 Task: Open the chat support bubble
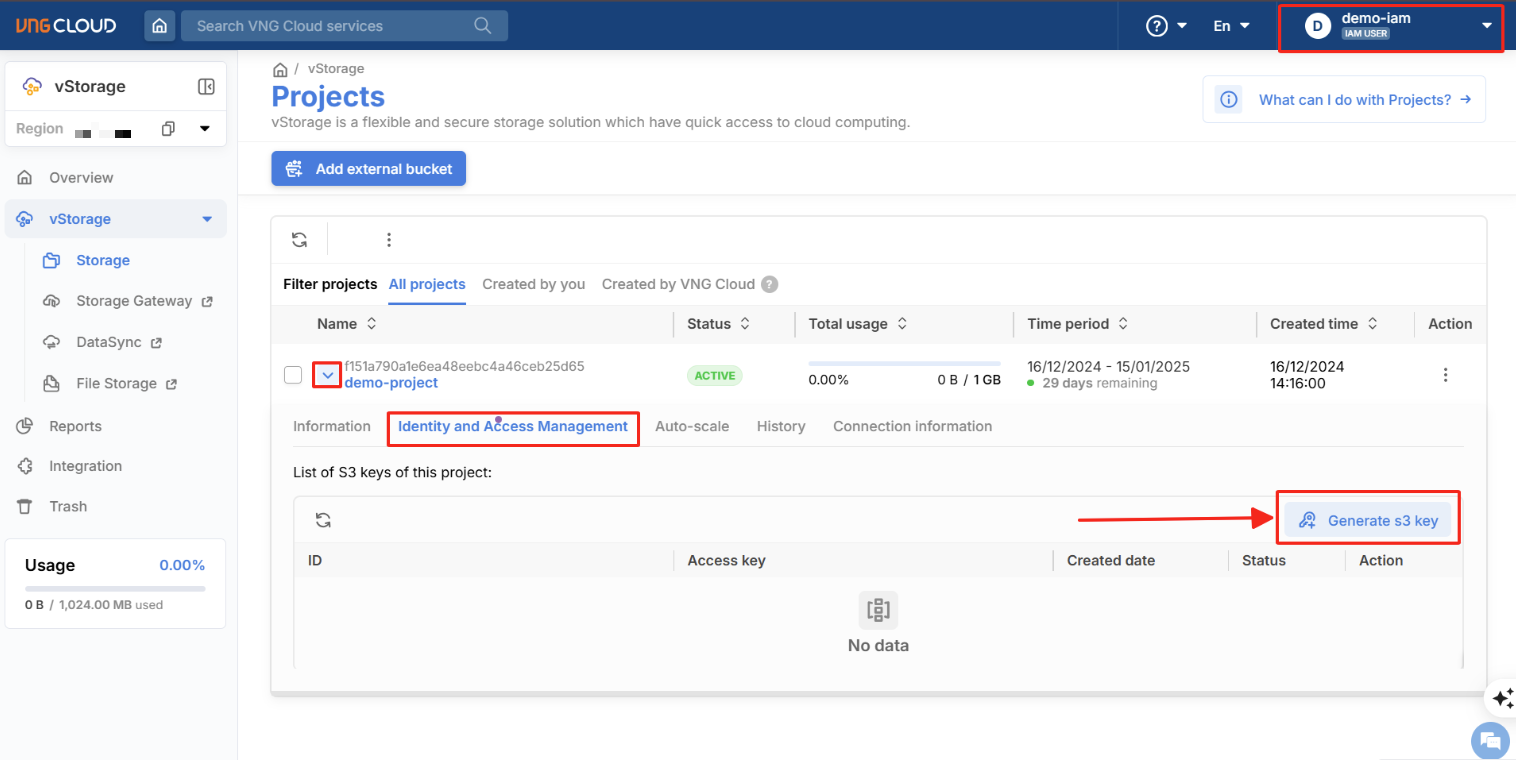tap(1490, 741)
